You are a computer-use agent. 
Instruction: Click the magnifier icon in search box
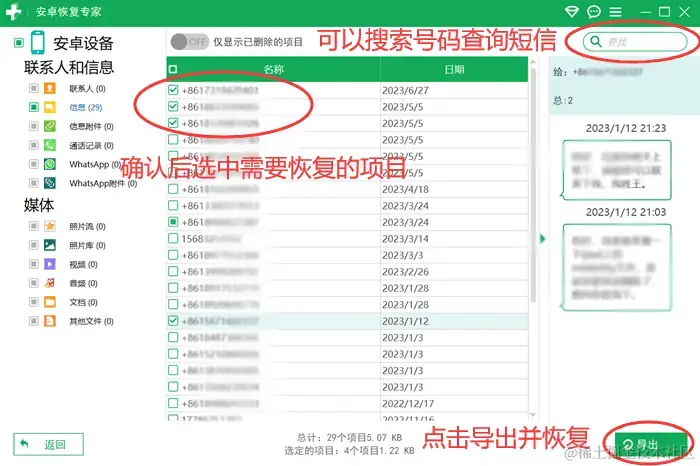click(596, 42)
